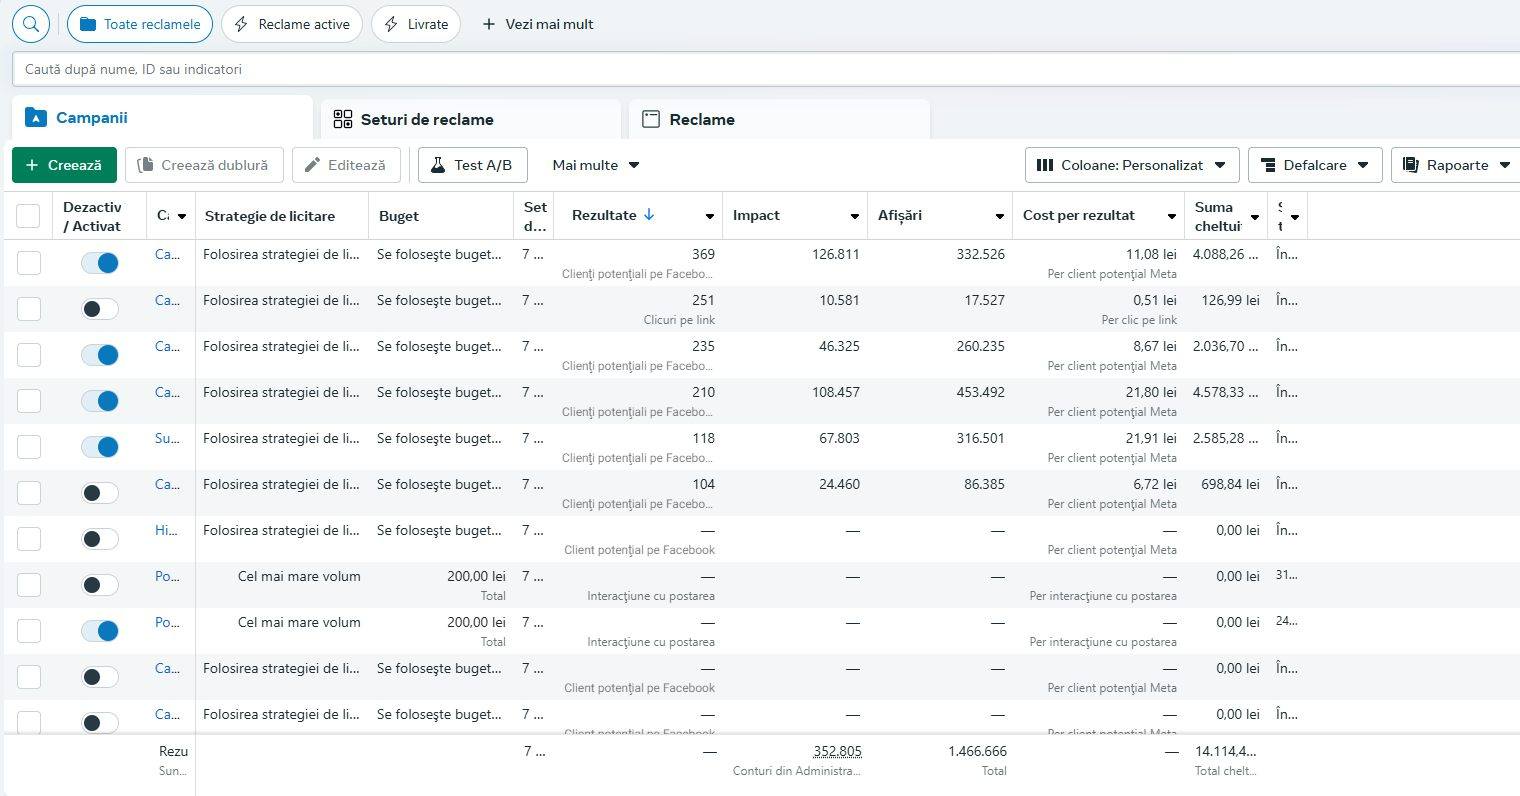Tick the checkbox for the 118 results row
Image resolution: width=1520 pixels, height=796 pixels.
[x=29, y=447]
